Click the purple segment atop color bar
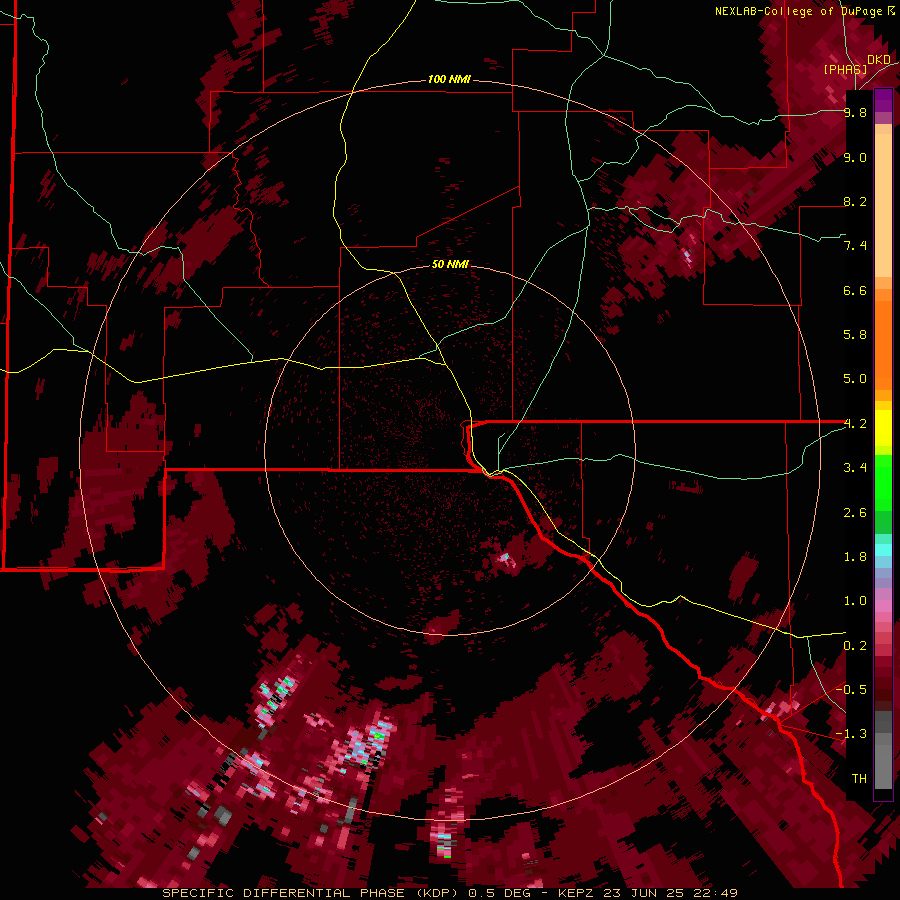This screenshot has width=900, height=900. click(x=883, y=101)
